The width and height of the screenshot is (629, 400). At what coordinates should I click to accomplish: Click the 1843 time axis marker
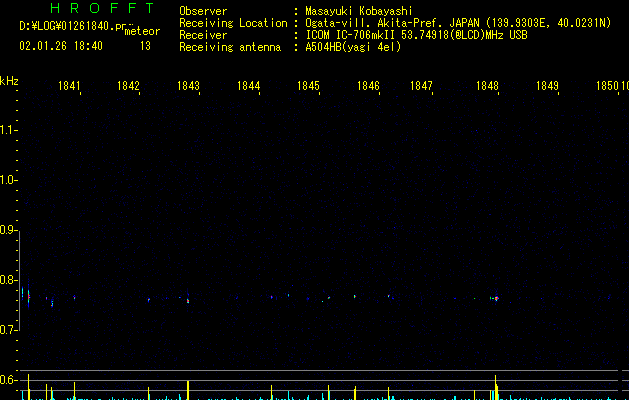pos(188,86)
